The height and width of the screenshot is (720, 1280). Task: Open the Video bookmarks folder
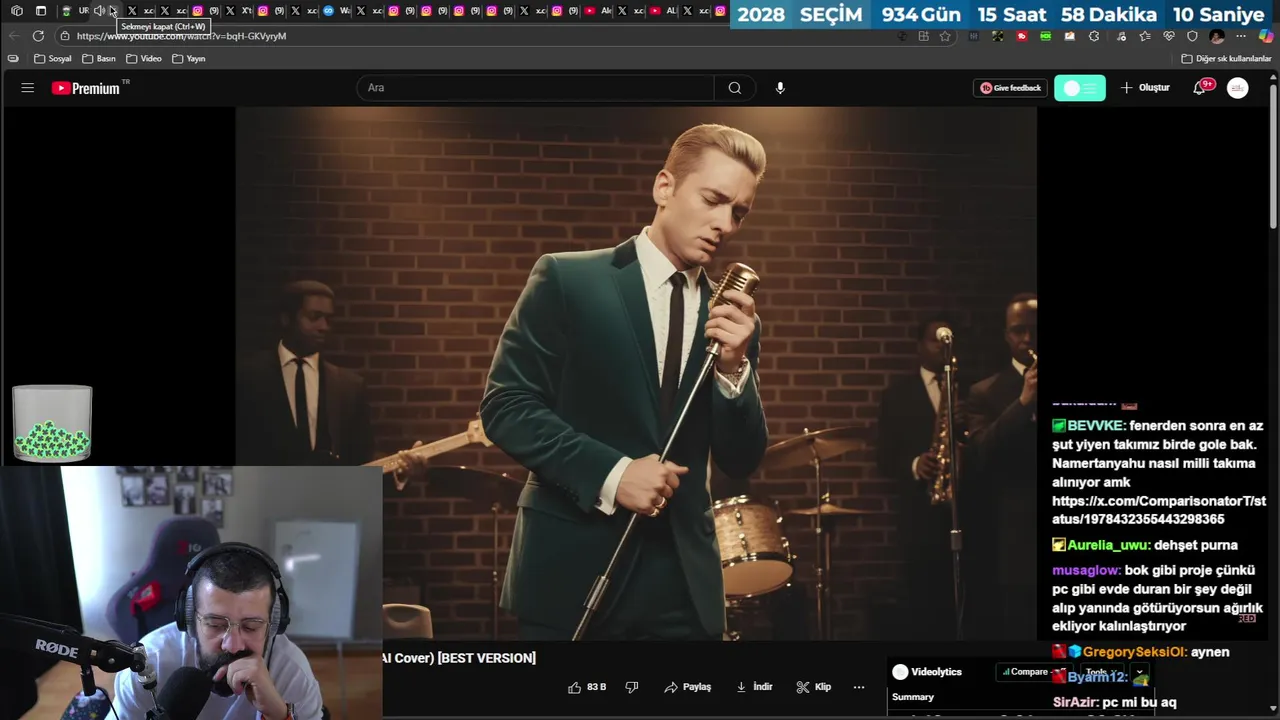click(144, 59)
